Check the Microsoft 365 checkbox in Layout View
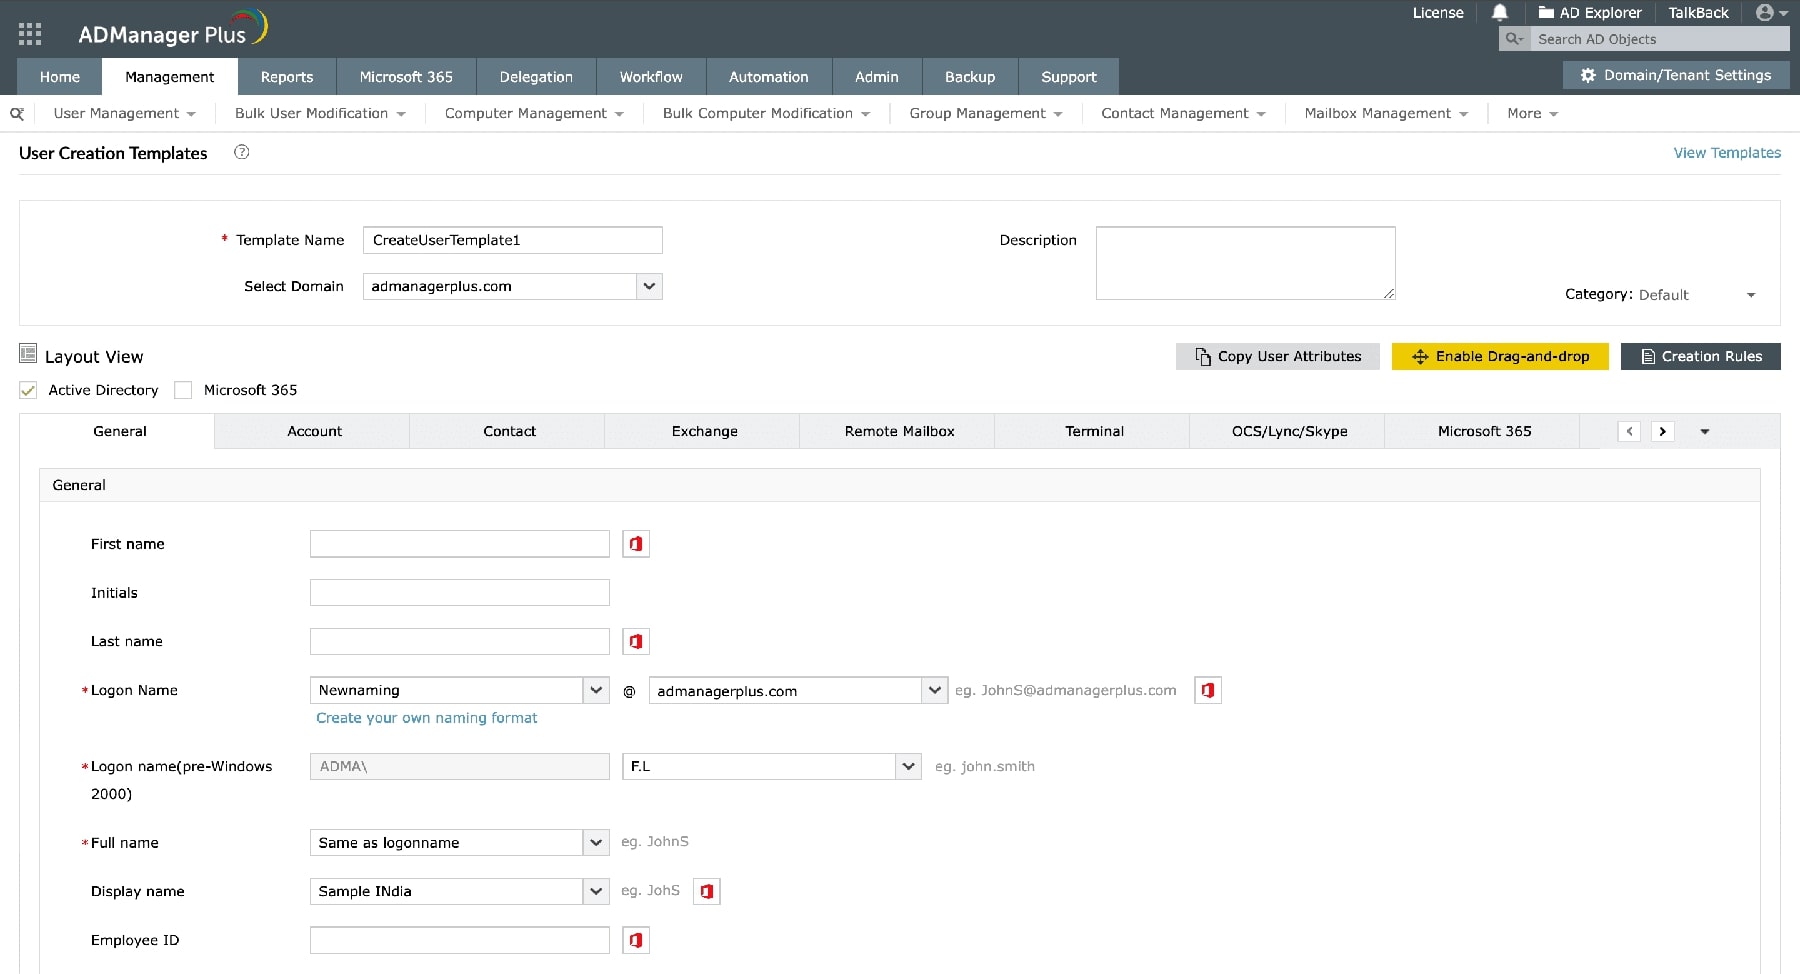Image resolution: width=1800 pixels, height=974 pixels. tap(183, 390)
